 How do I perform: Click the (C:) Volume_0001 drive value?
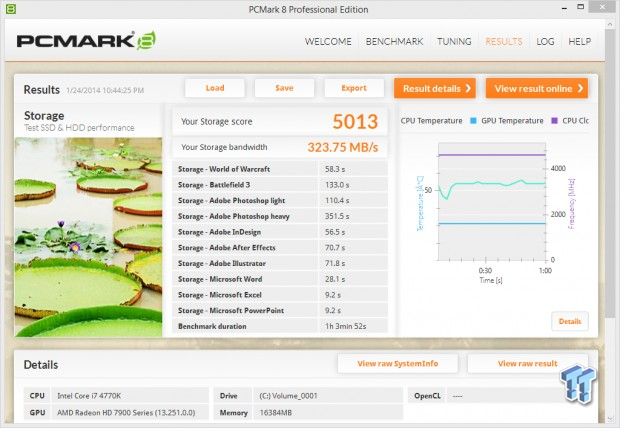tap(288, 396)
